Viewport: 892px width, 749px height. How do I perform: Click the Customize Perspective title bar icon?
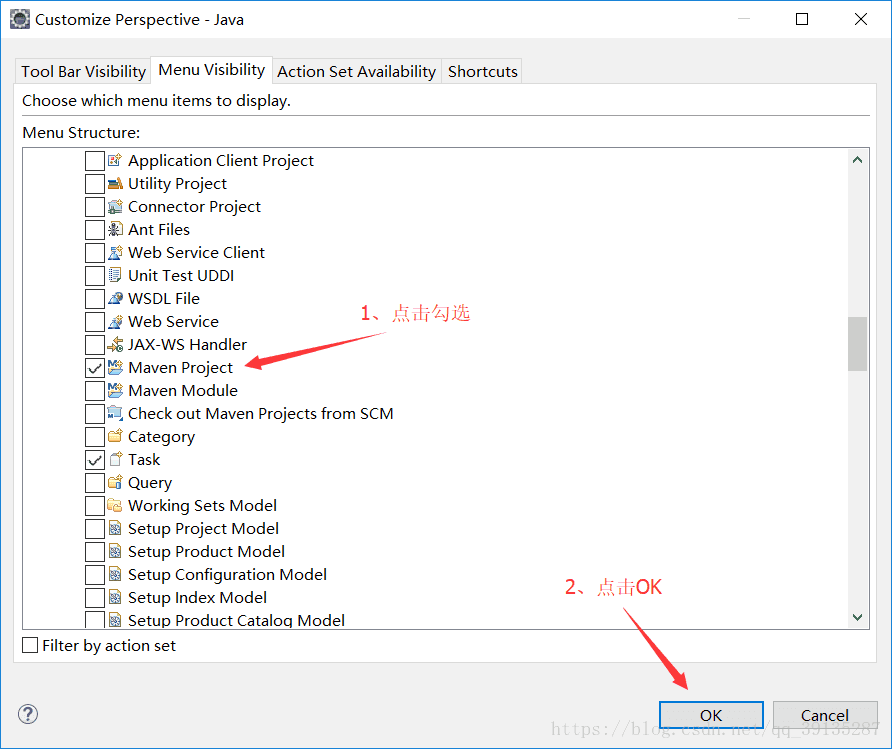pyautogui.click(x=19, y=19)
